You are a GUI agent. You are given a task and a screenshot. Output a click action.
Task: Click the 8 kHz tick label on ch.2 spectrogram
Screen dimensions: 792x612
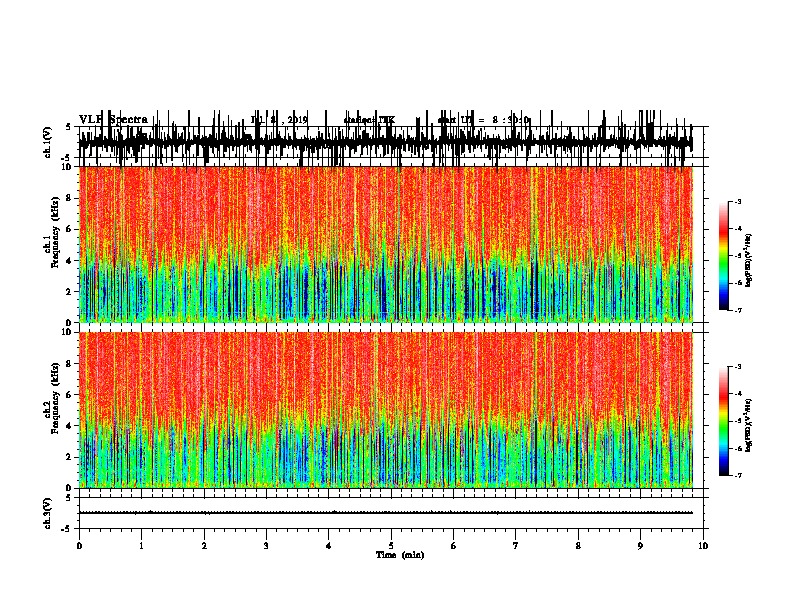[69, 364]
